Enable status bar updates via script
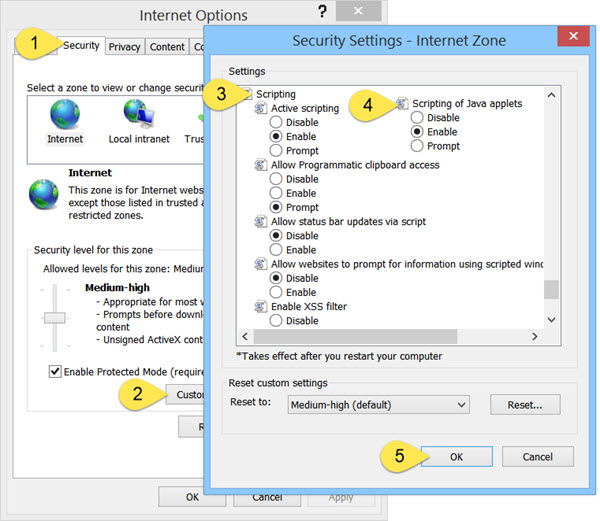 coord(276,250)
